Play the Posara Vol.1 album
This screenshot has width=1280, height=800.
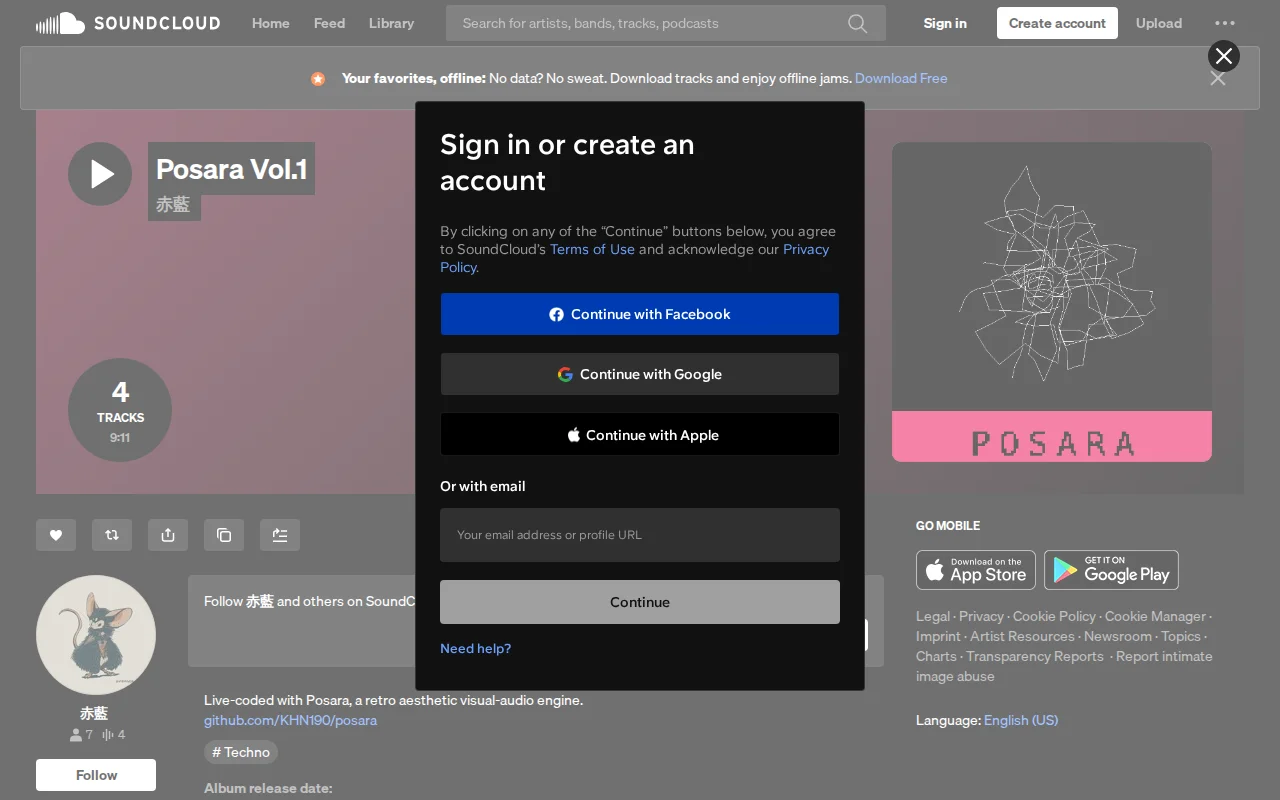[x=100, y=174]
